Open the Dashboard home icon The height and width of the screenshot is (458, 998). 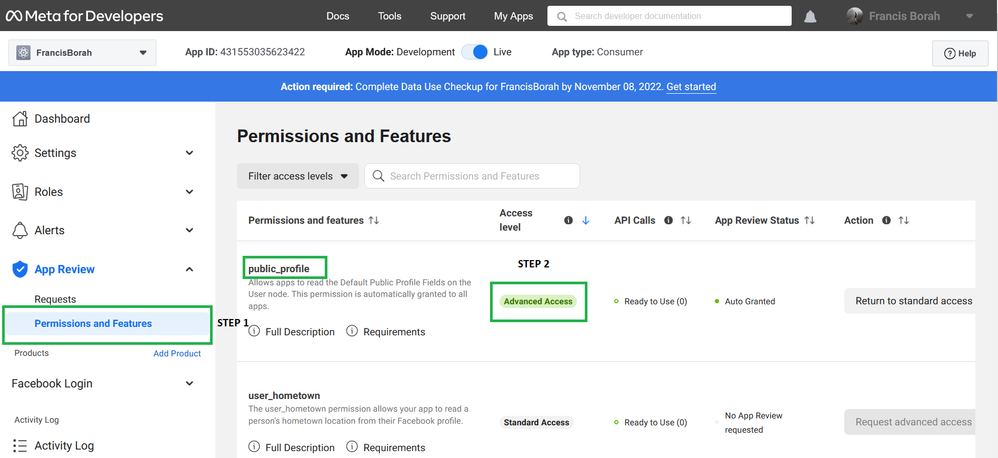coord(19,119)
